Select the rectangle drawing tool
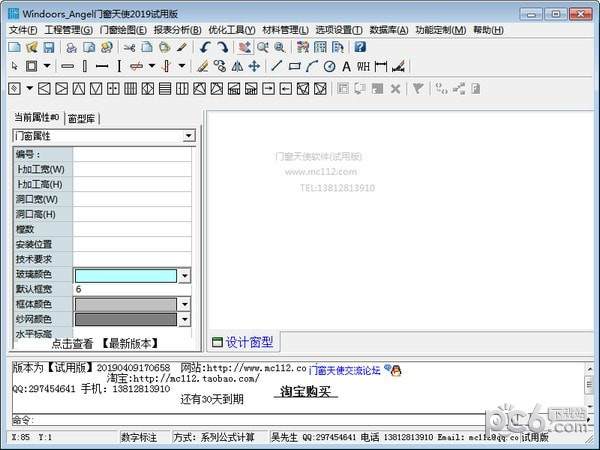The image size is (600, 450). pyautogui.click(x=294, y=67)
